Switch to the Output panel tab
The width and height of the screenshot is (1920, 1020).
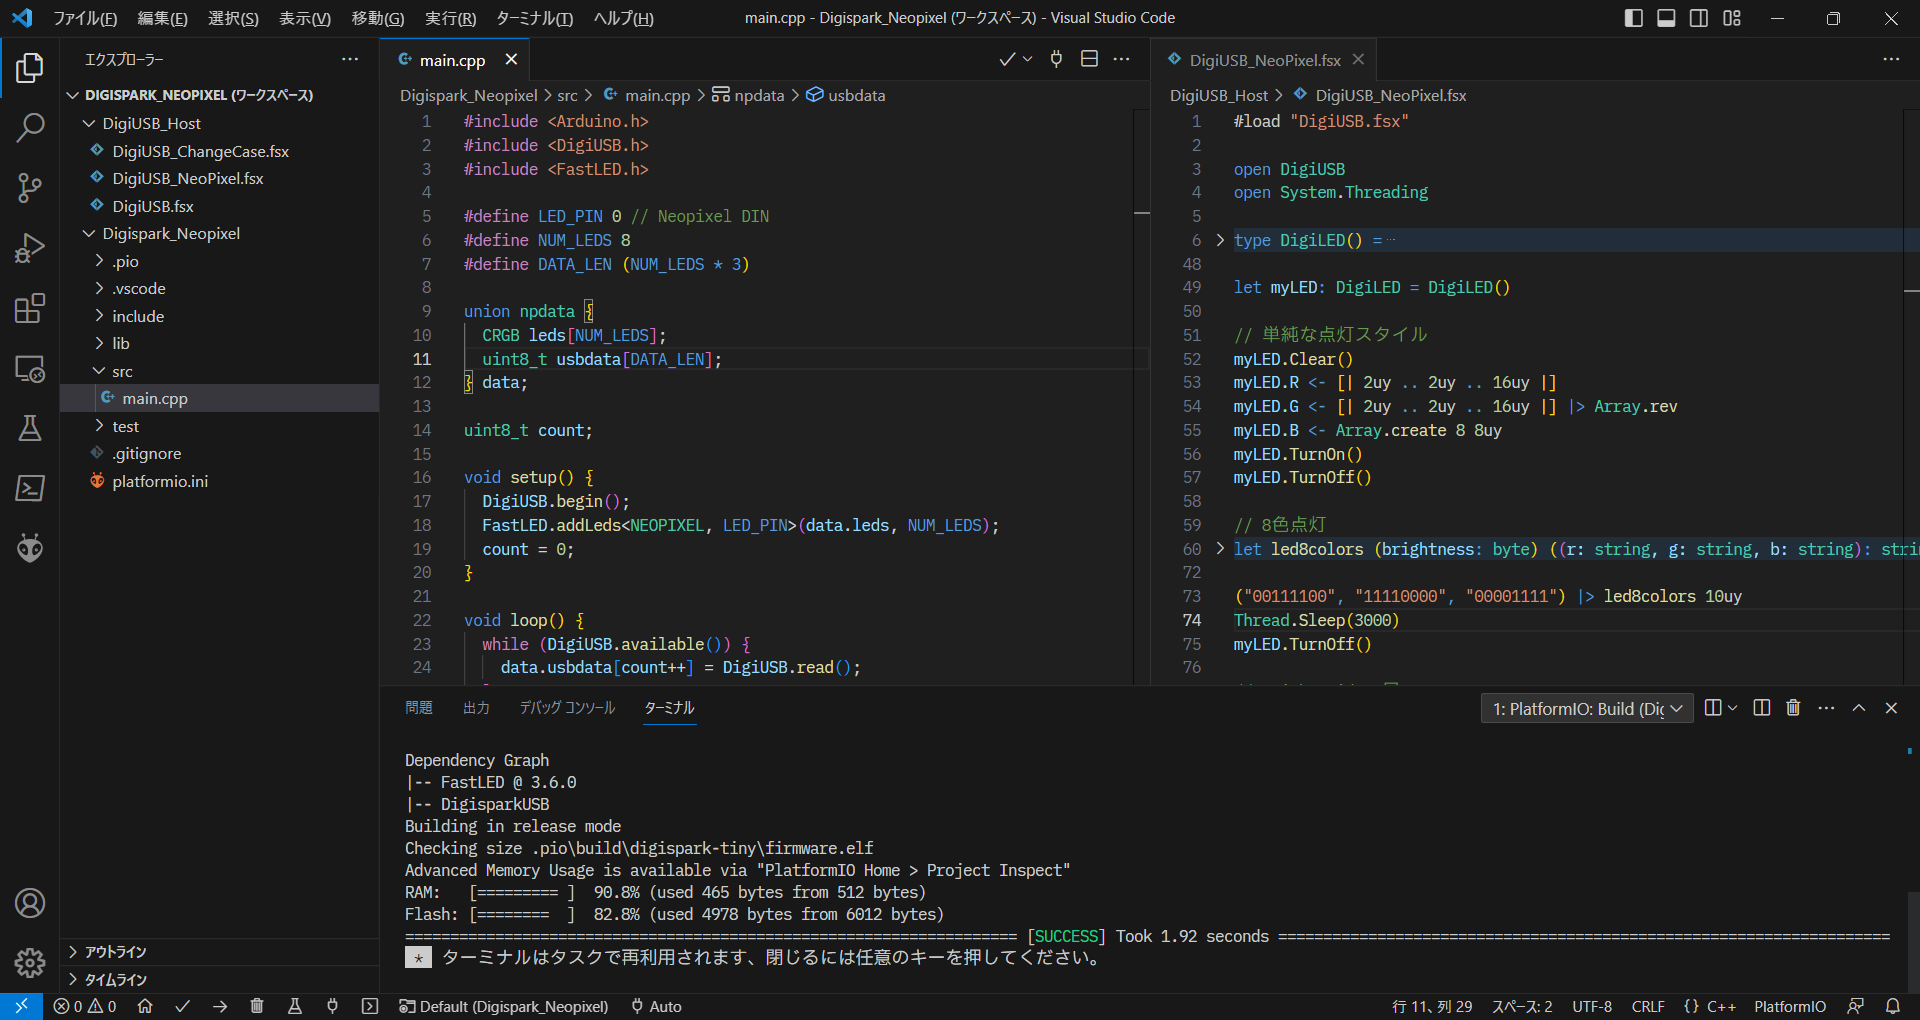click(x=476, y=708)
